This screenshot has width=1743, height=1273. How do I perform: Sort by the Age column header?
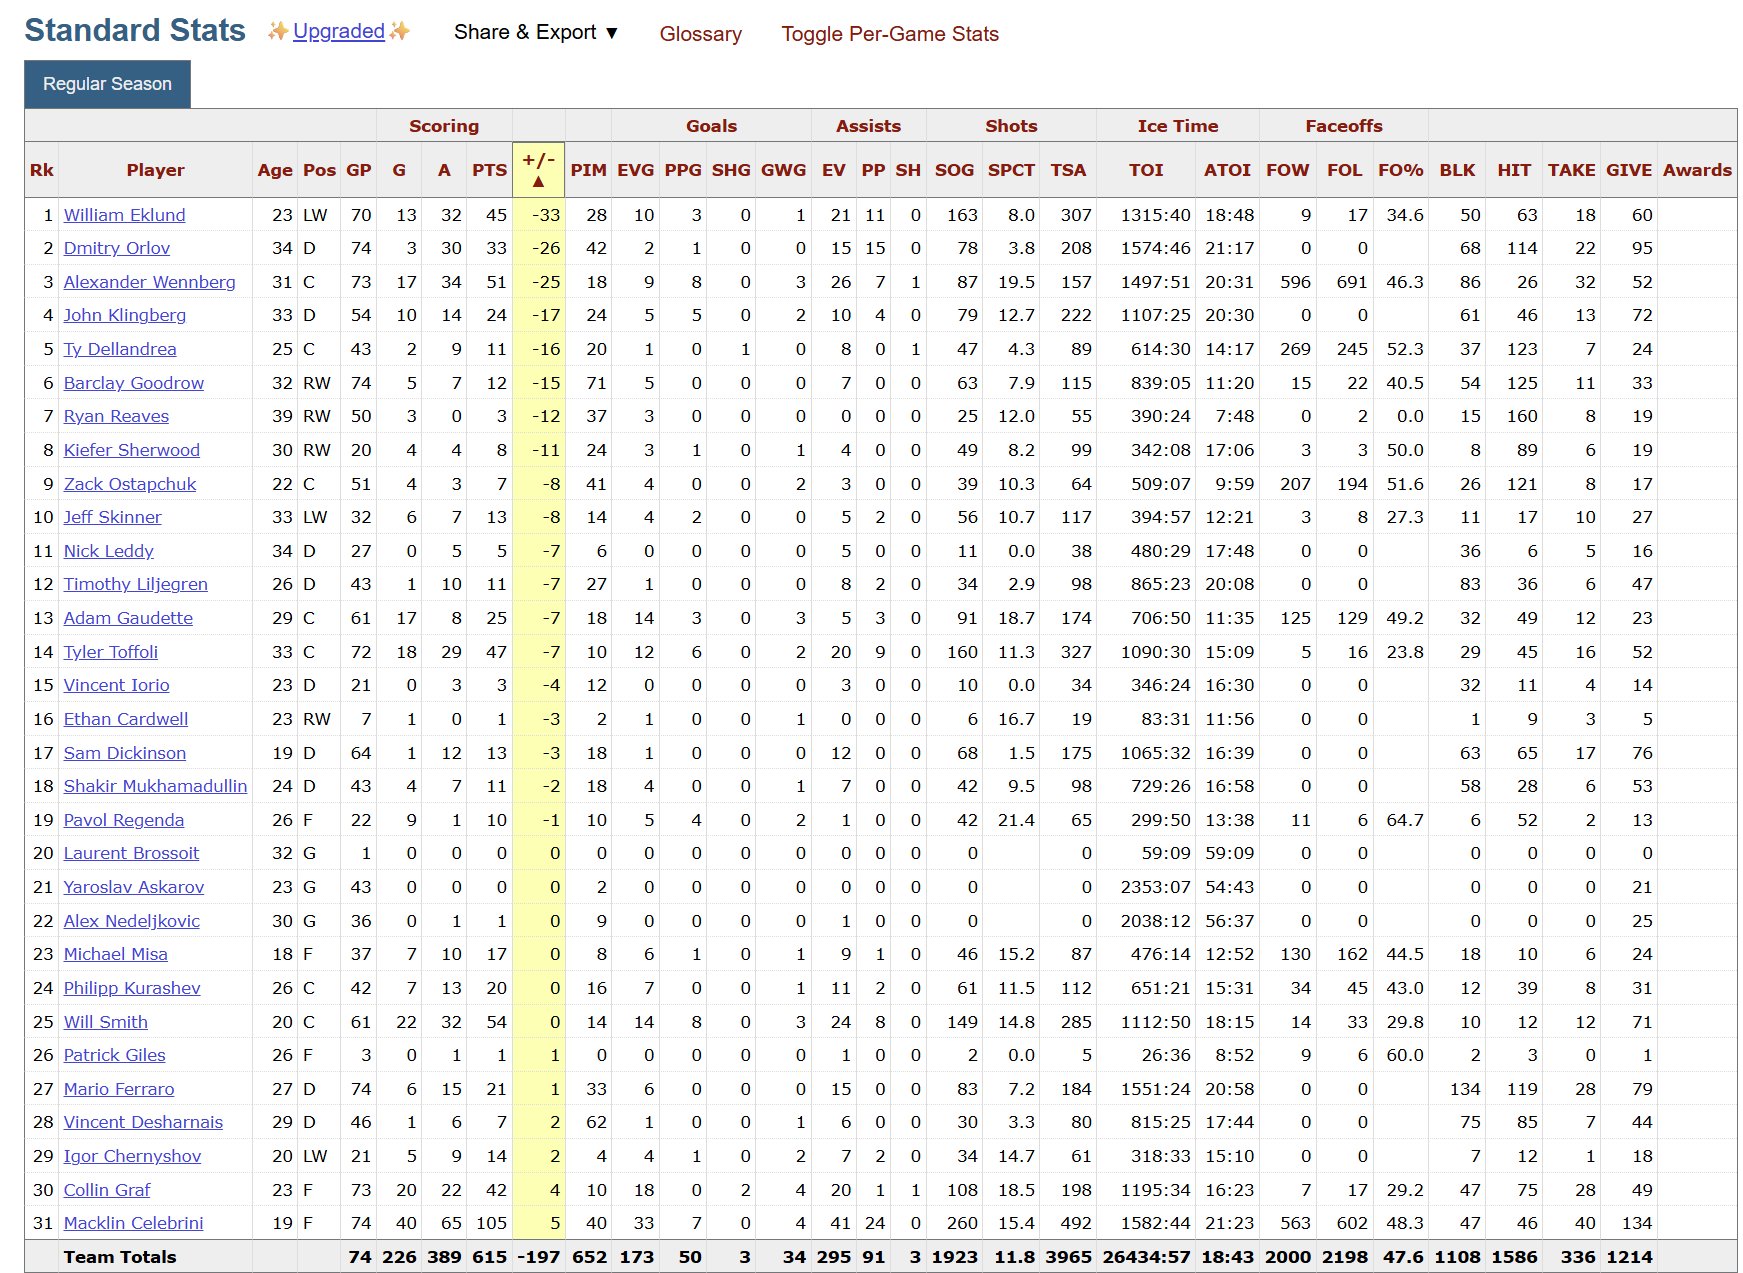(275, 170)
